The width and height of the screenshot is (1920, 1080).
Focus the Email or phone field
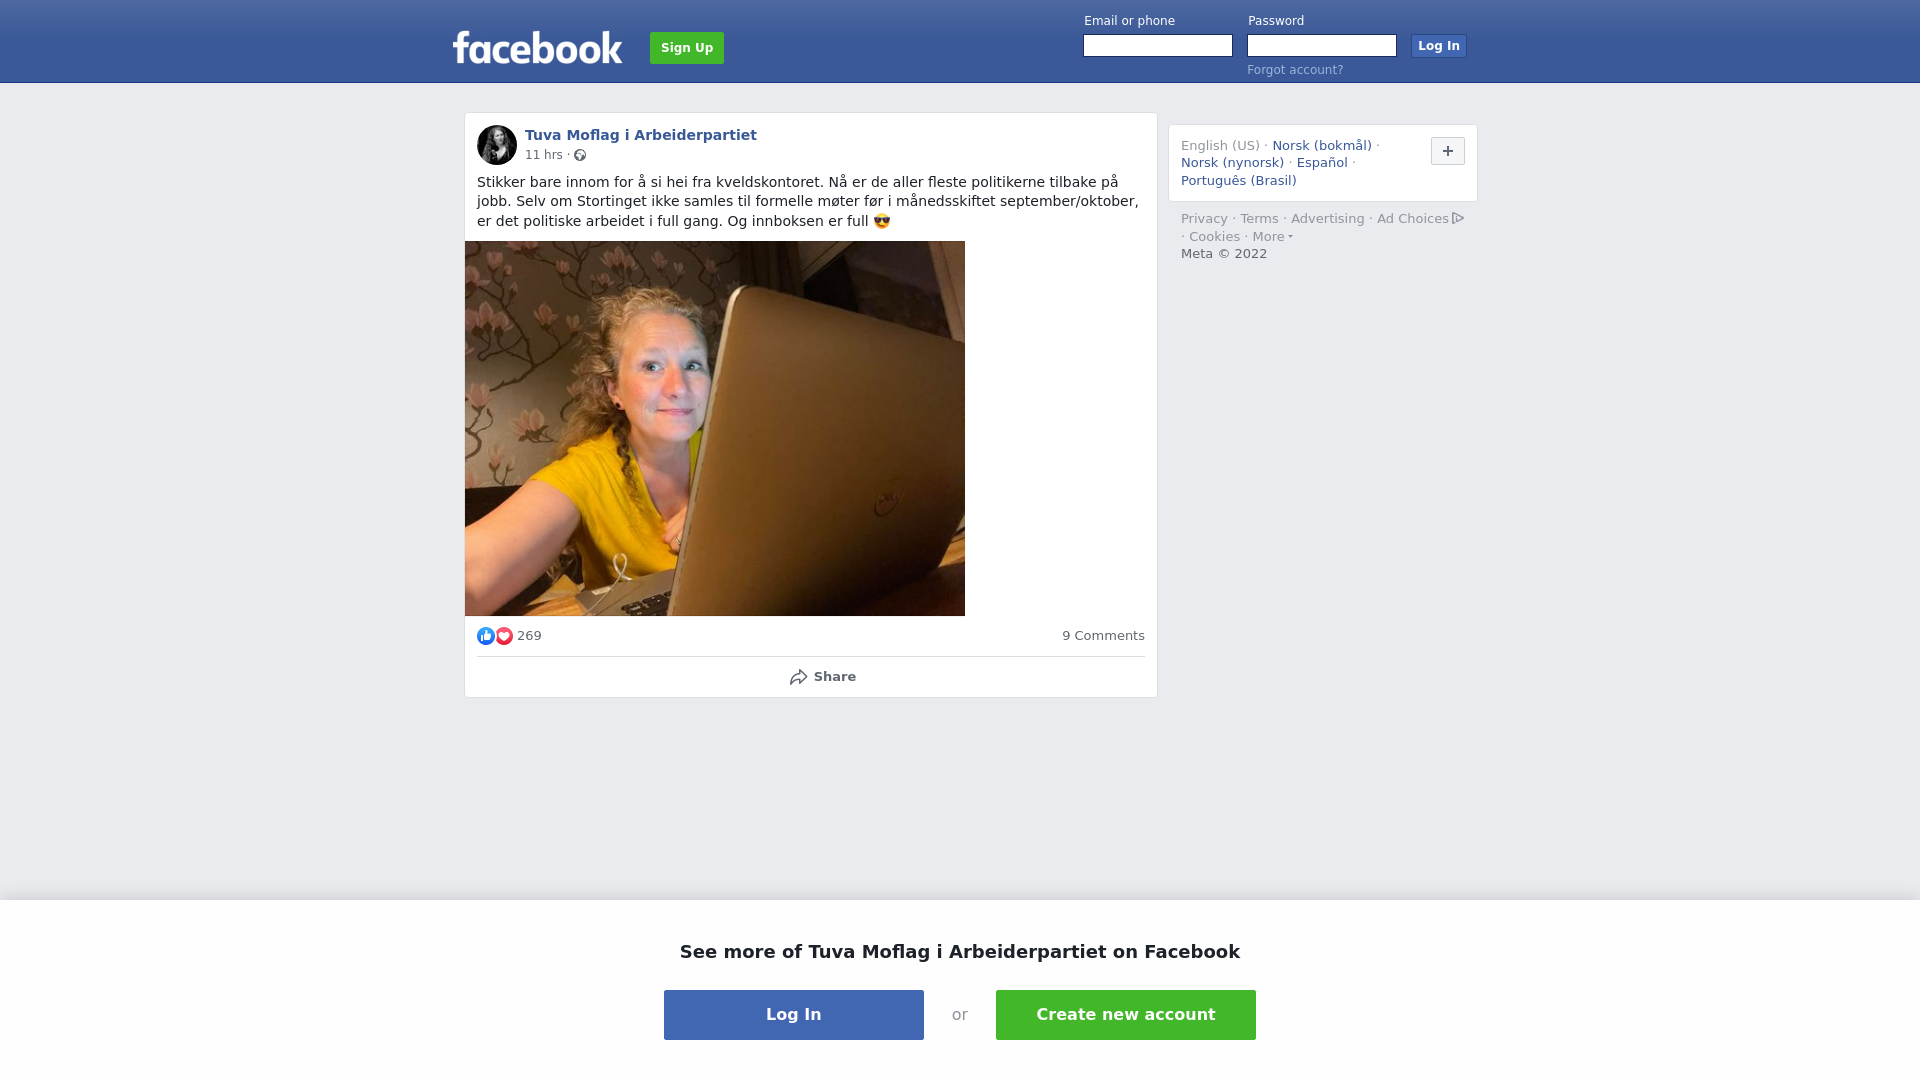1158,46
